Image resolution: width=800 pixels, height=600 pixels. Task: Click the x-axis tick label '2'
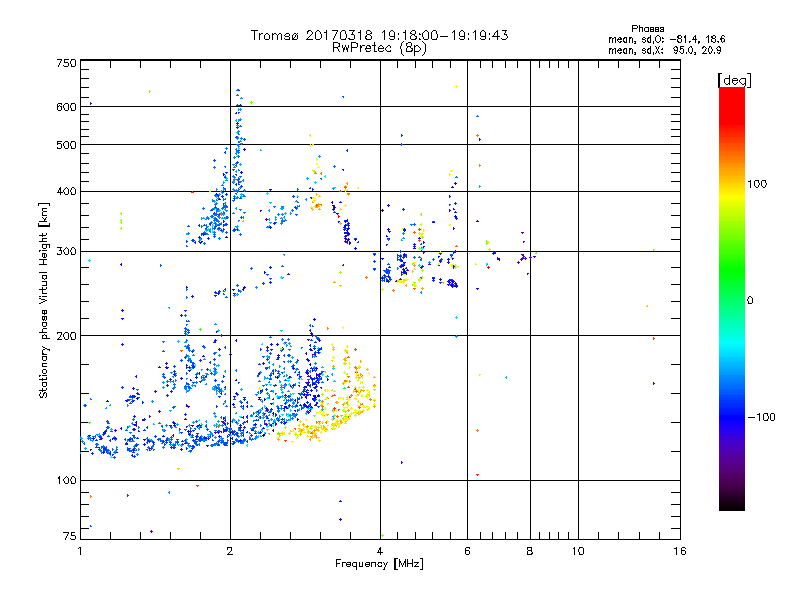[230, 551]
